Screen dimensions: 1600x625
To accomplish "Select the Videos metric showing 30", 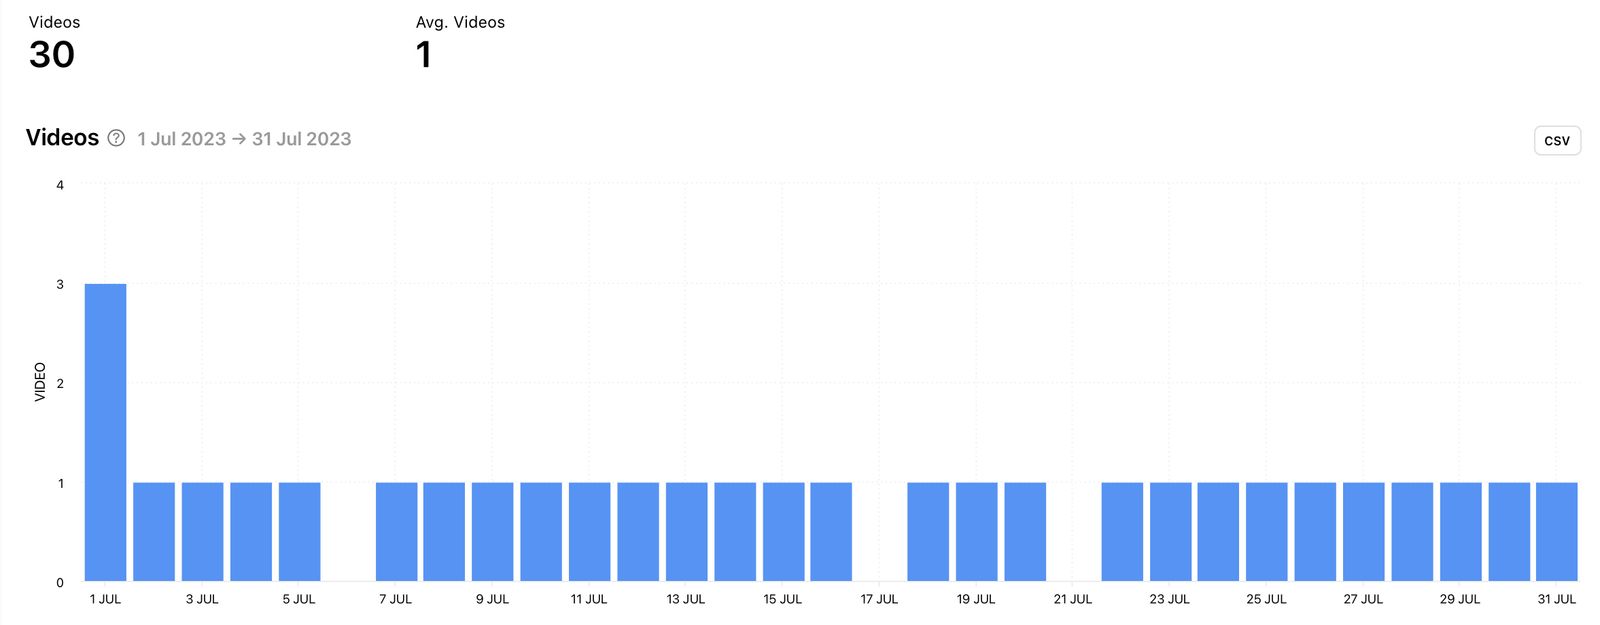I will (50, 56).
